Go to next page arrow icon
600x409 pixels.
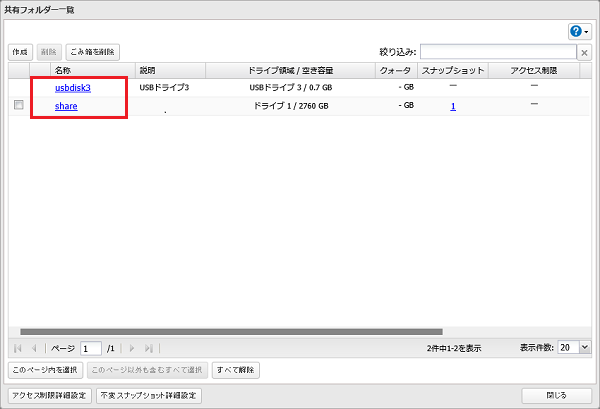[x=132, y=348]
